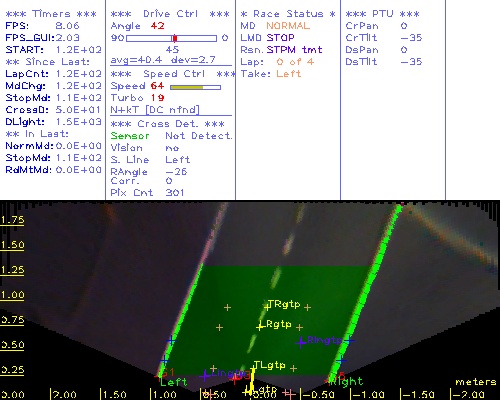Click the Rgtp yellow cross marker
This screenshot has width=500, height=400.
(260, 327)
